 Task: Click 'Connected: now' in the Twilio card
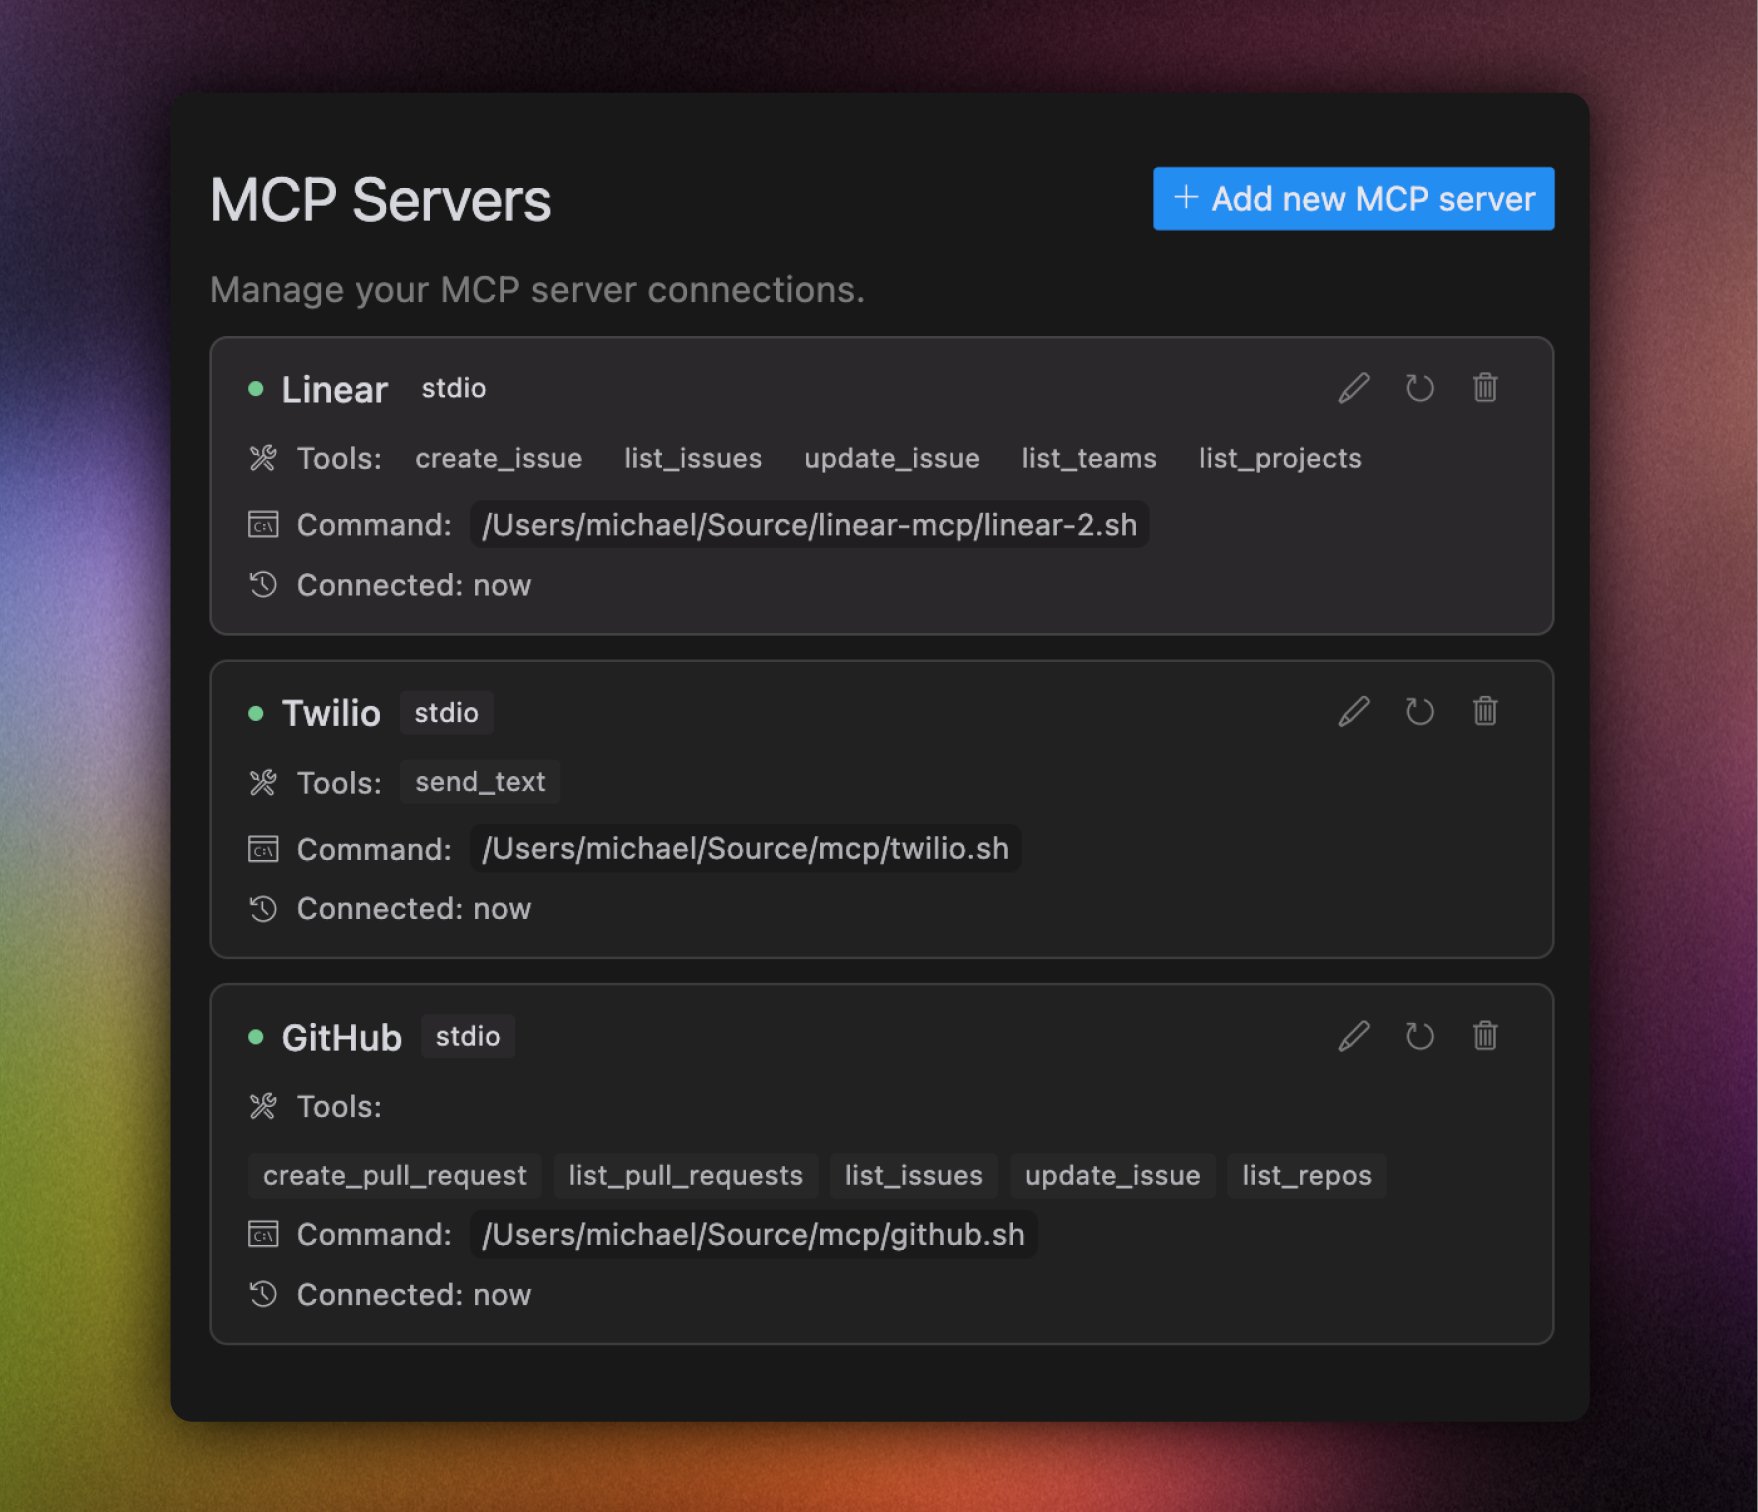click(x=414, y=909)
